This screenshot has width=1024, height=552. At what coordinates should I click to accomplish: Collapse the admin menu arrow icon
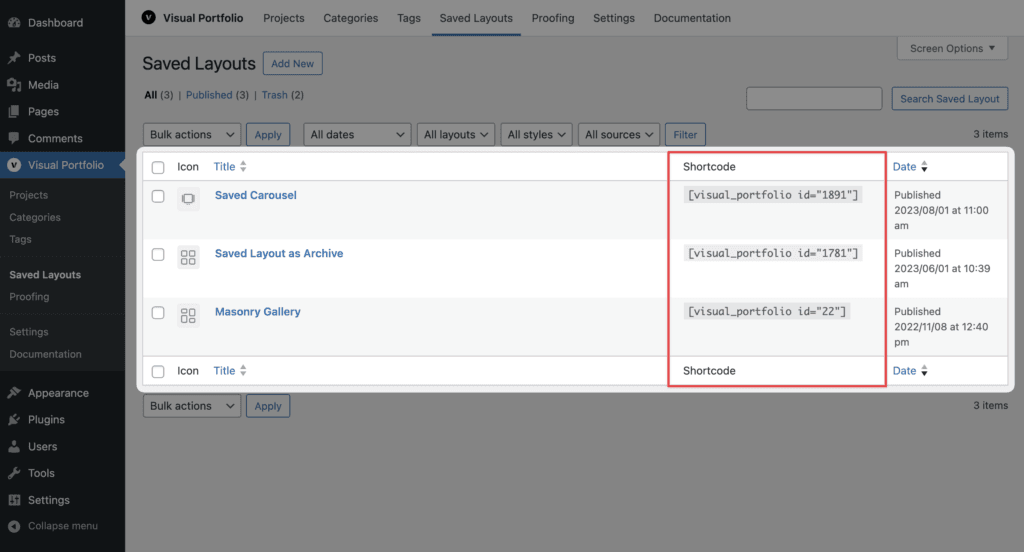(14, 526)
